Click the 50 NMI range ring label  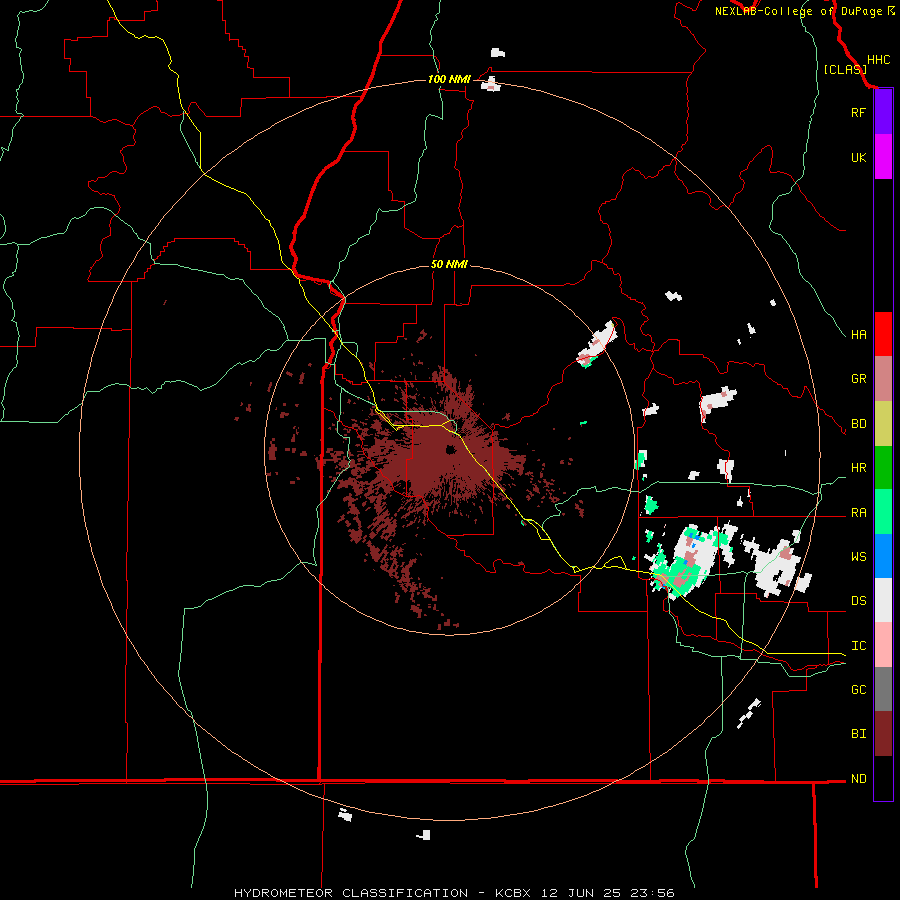click(449, 264)
